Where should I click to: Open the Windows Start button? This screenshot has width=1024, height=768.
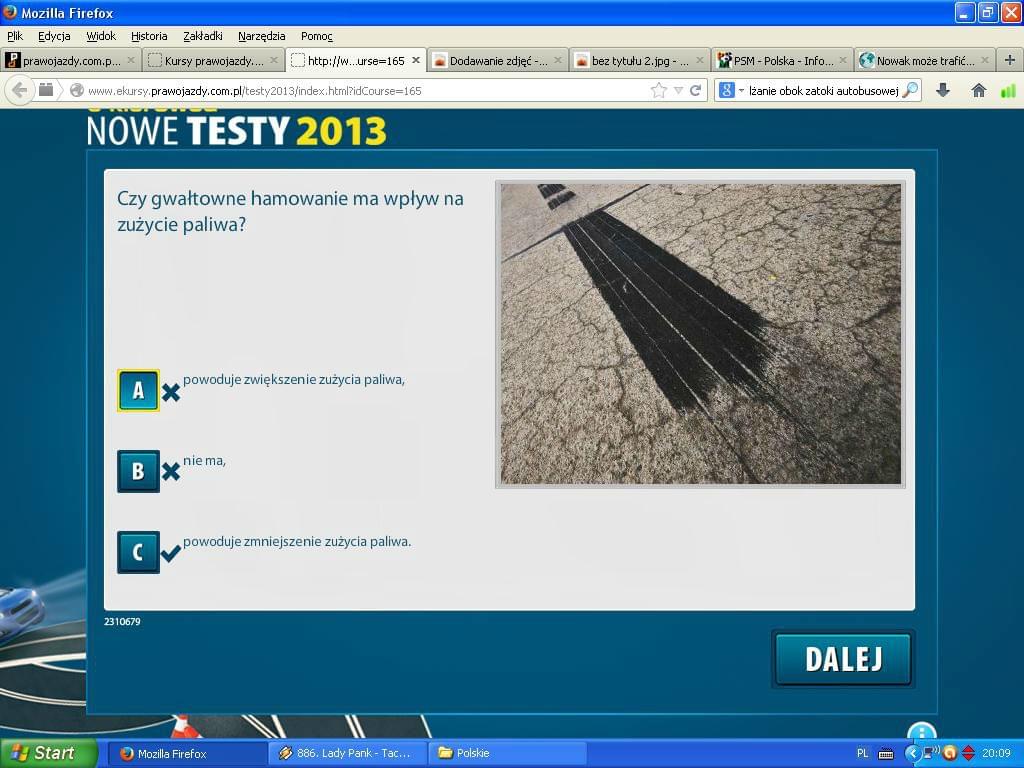tap(49, 753)
